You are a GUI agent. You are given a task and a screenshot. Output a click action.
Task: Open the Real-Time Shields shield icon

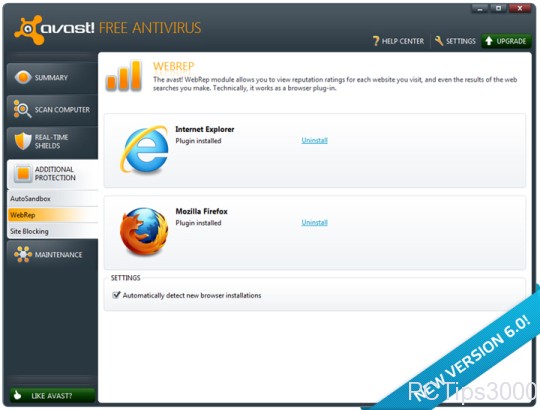[23, 141]
